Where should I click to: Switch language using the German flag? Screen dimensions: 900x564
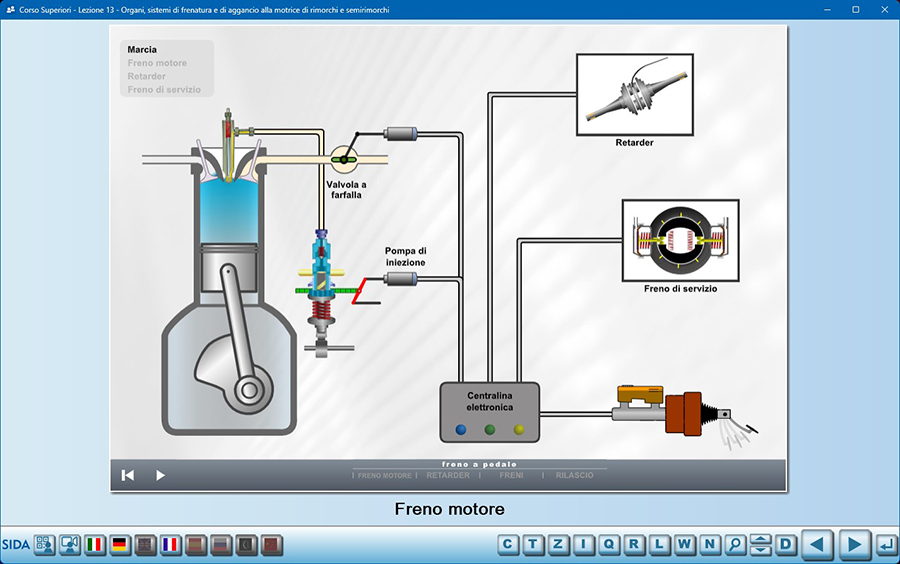[x=120, y=545]
